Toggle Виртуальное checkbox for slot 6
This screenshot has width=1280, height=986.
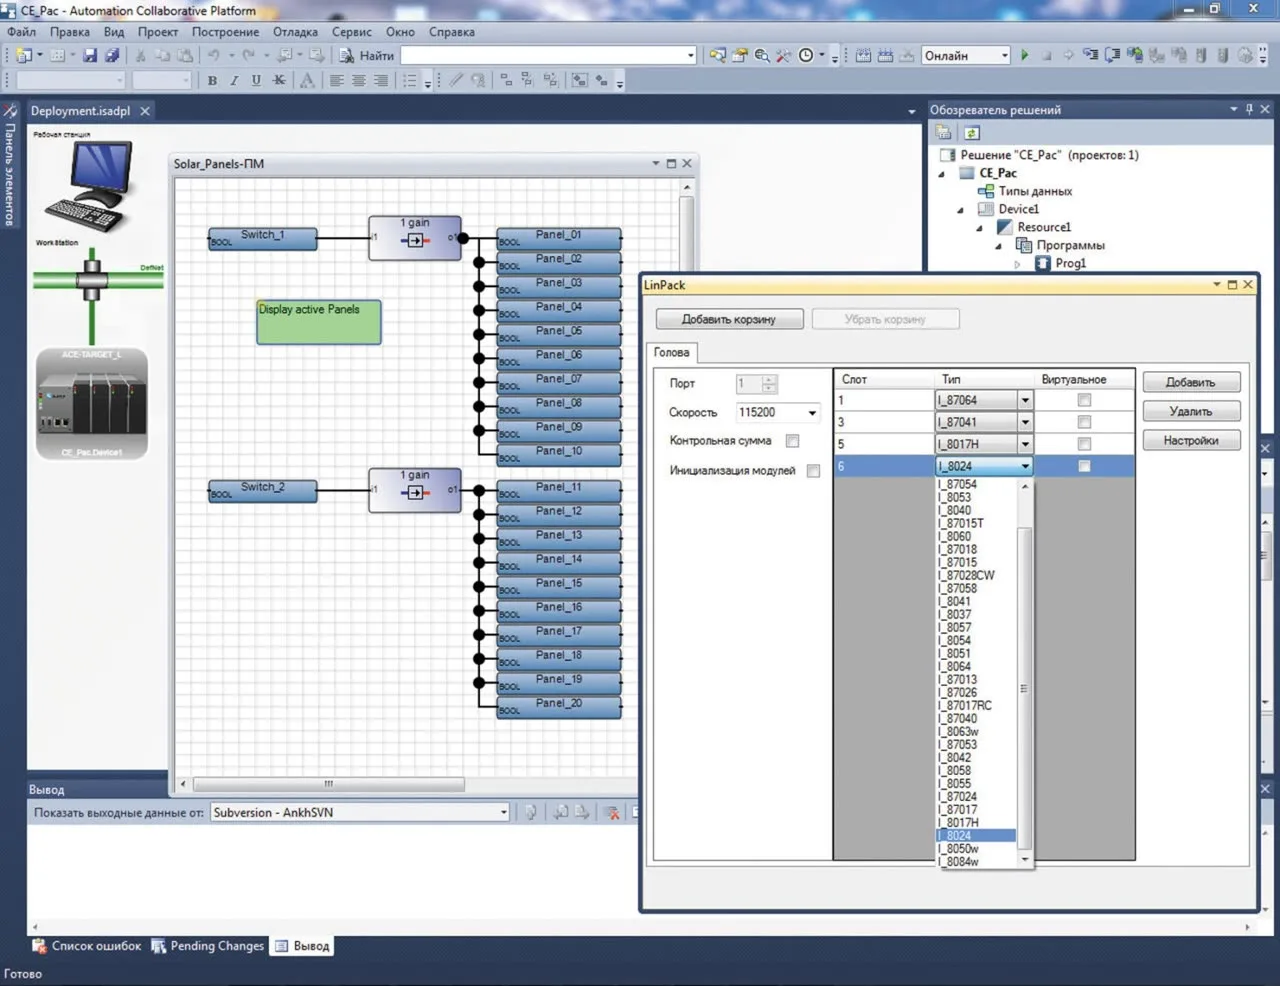[1084, 466]
